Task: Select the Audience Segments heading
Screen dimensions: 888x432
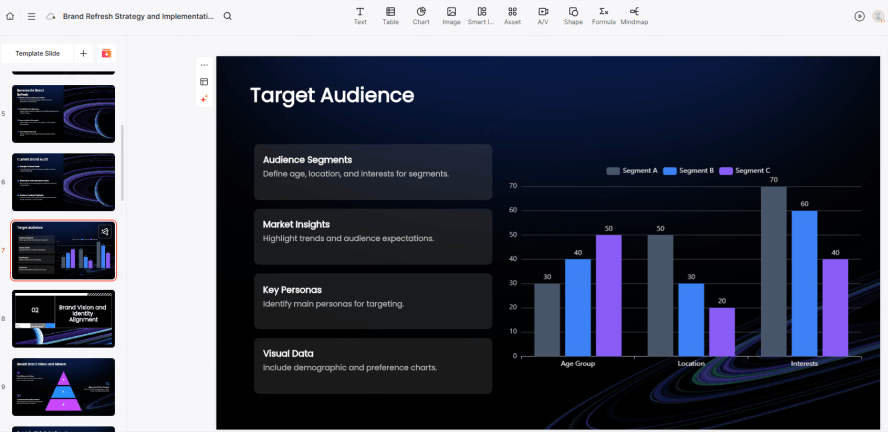Action: click(x=308, y=160)
